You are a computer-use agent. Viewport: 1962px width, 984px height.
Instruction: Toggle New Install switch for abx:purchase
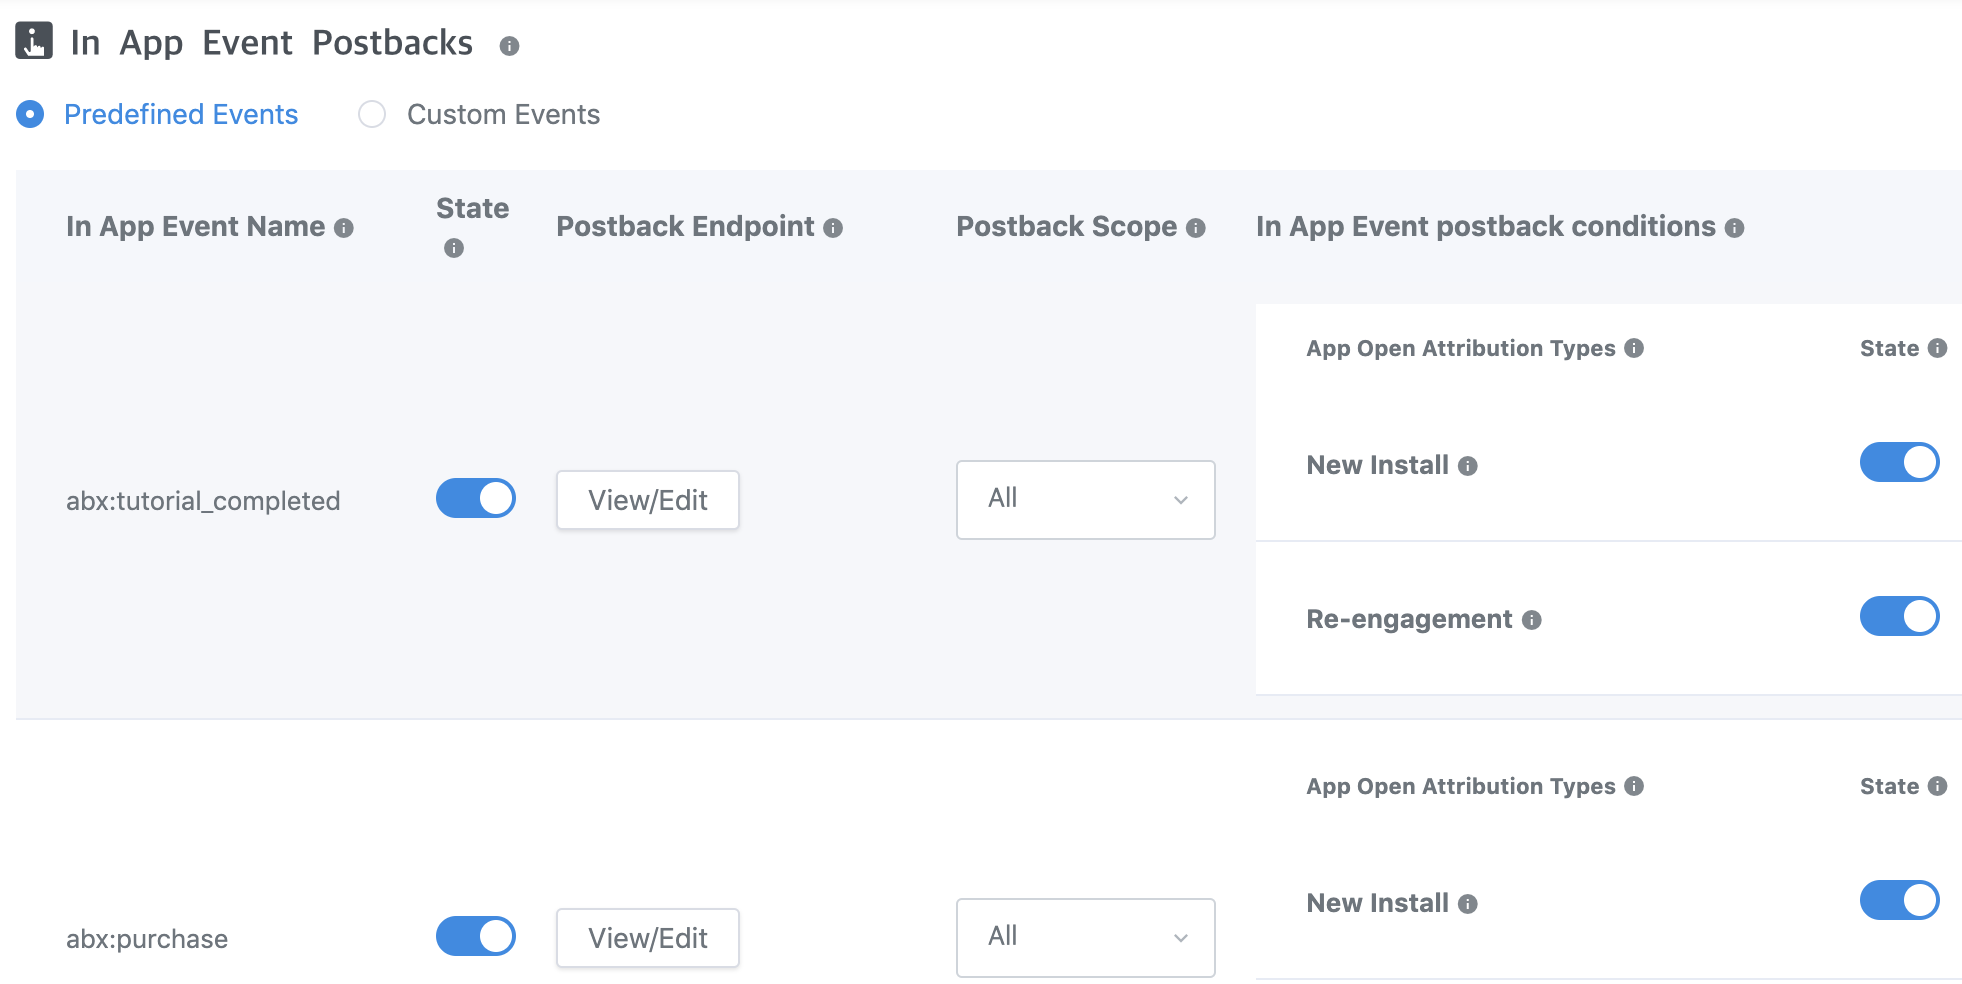(x=1899, y=900)
